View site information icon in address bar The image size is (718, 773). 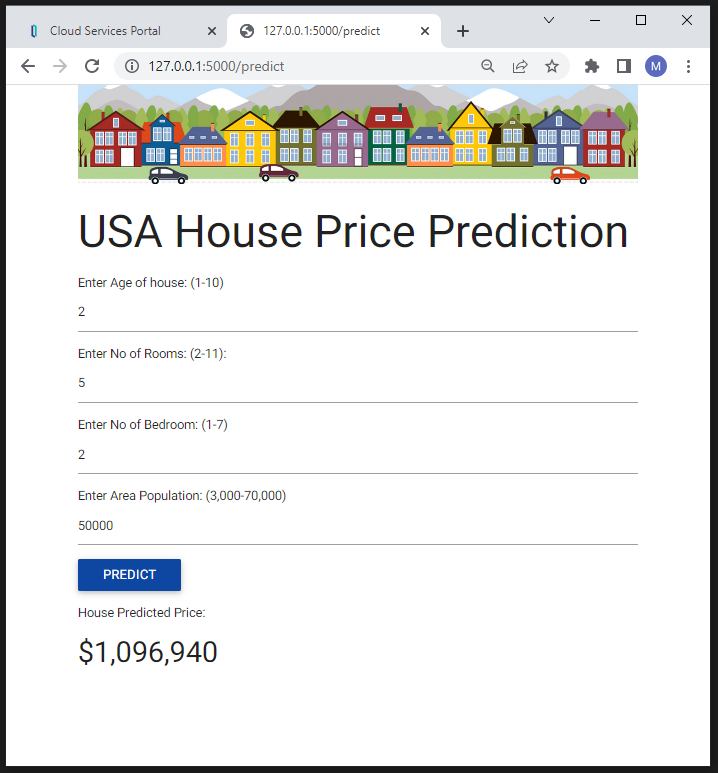click(132, 66)
